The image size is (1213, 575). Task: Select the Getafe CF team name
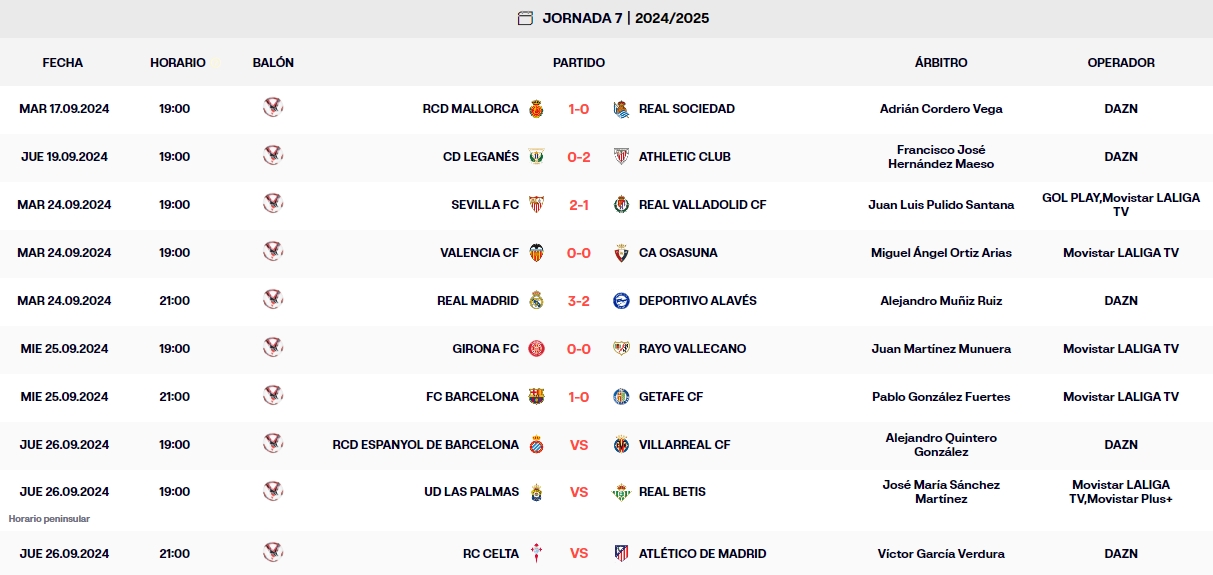tap(670, 397)
